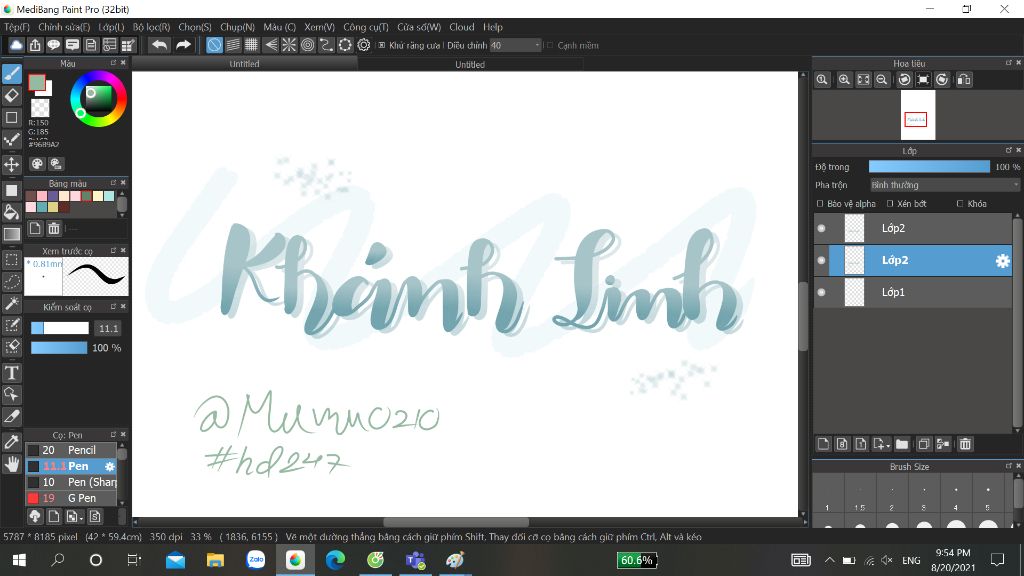Select the rectangular Select tool

tap(12, 259)
